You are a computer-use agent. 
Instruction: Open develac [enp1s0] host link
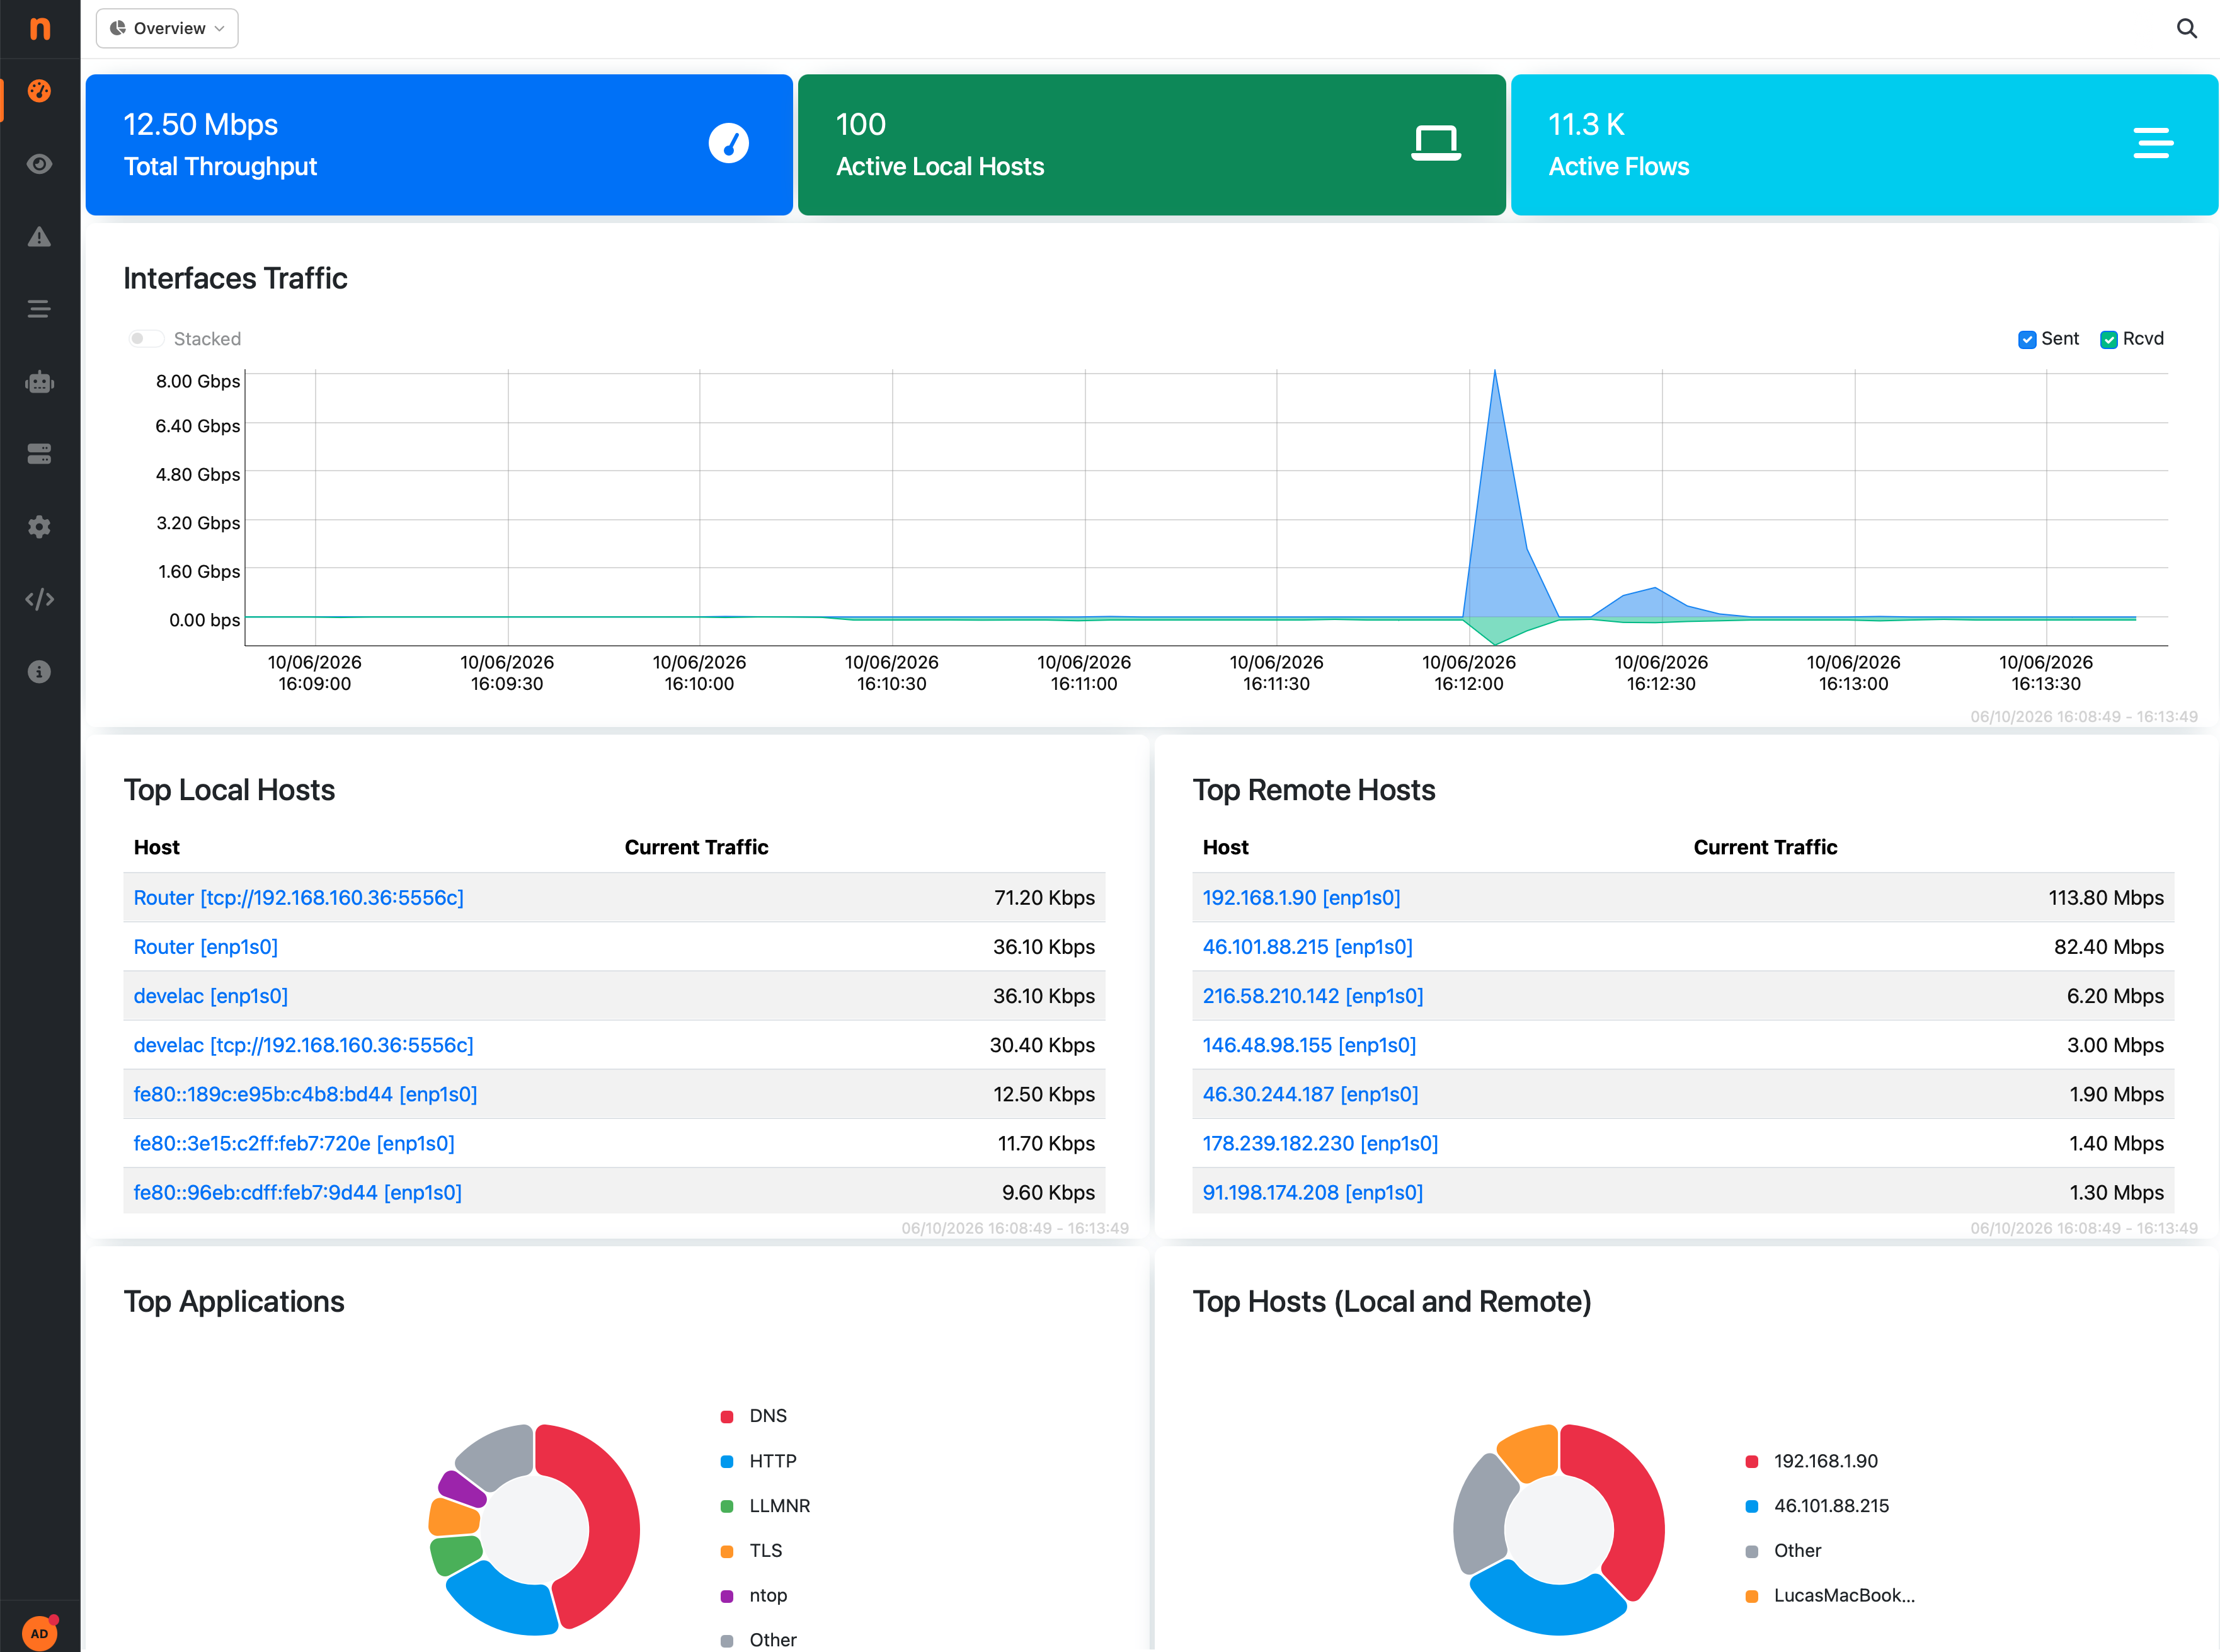pyautogui.click(x=210, y=996)
